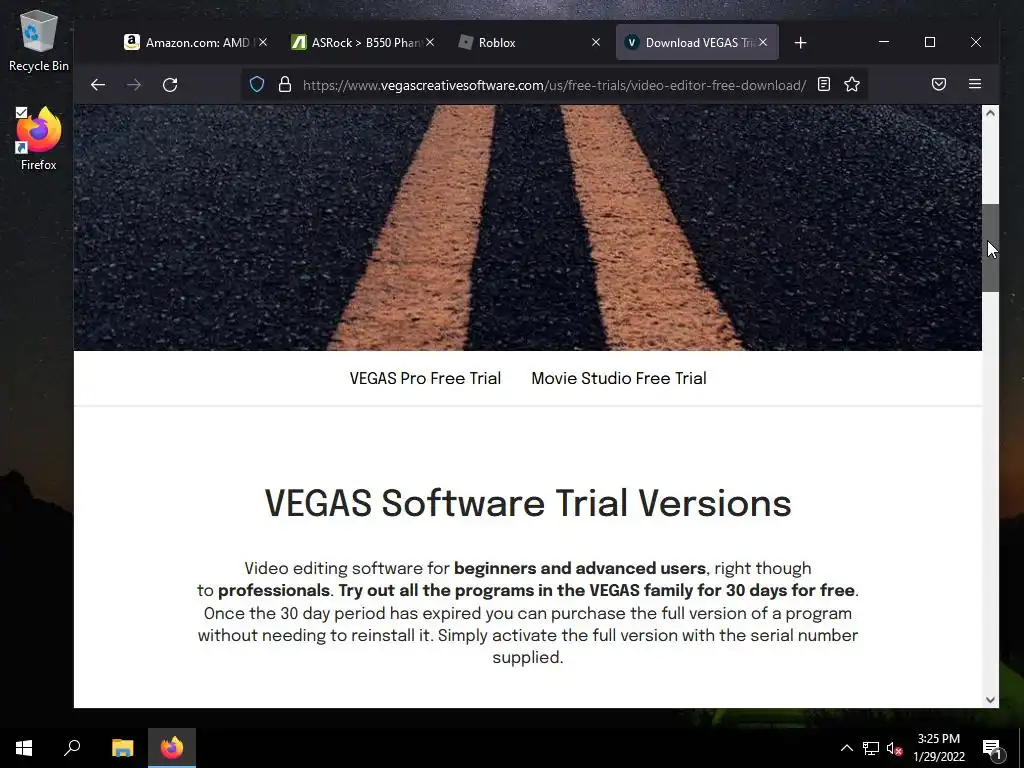This screenshot has width=1024, height=768.
Task: Select the Recycle Bin desktop icon
Action: (x=39, y=41)
